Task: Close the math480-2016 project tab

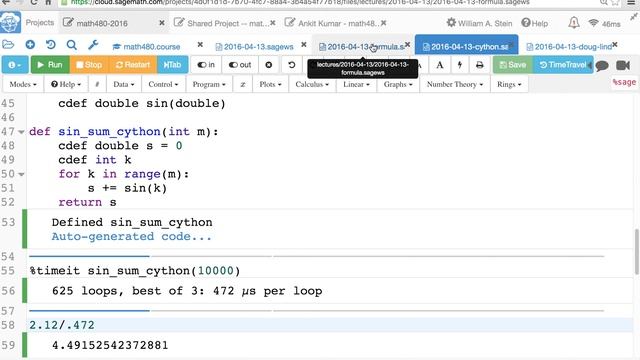Action: point(162,23)
